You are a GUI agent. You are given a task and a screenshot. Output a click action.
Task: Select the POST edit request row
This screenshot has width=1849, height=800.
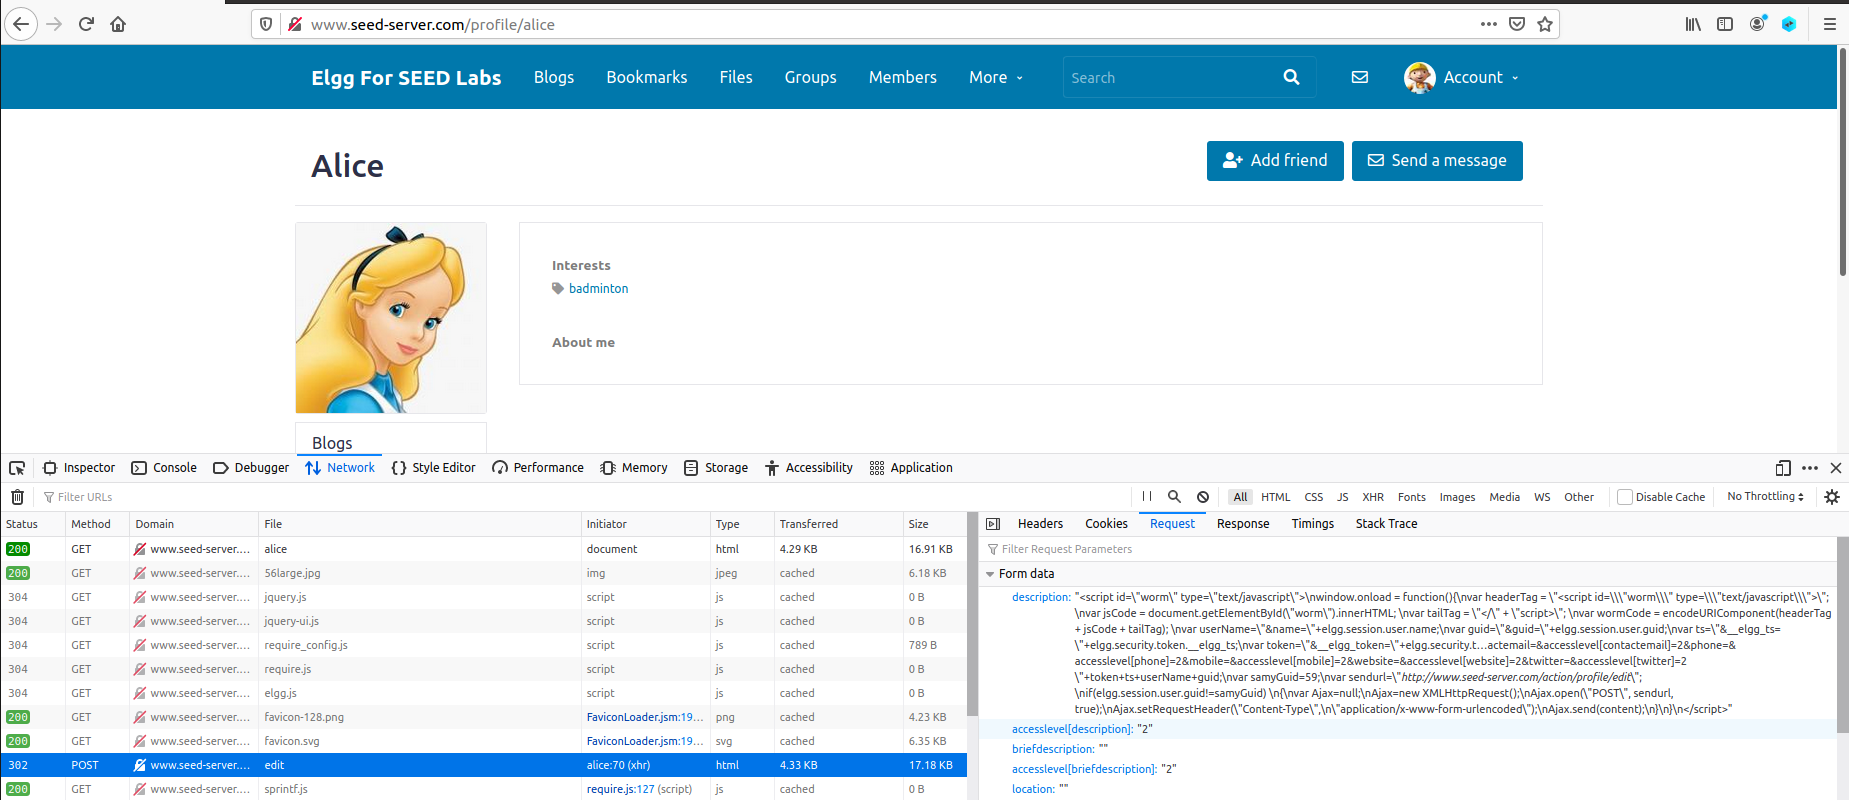tap(484, 765)
